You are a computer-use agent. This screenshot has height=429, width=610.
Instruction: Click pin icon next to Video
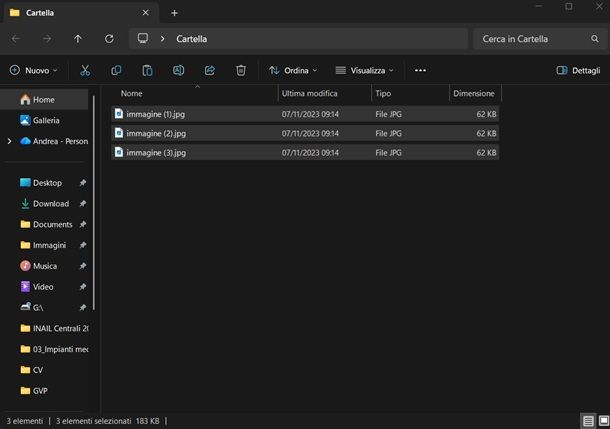tap(82, 287)
